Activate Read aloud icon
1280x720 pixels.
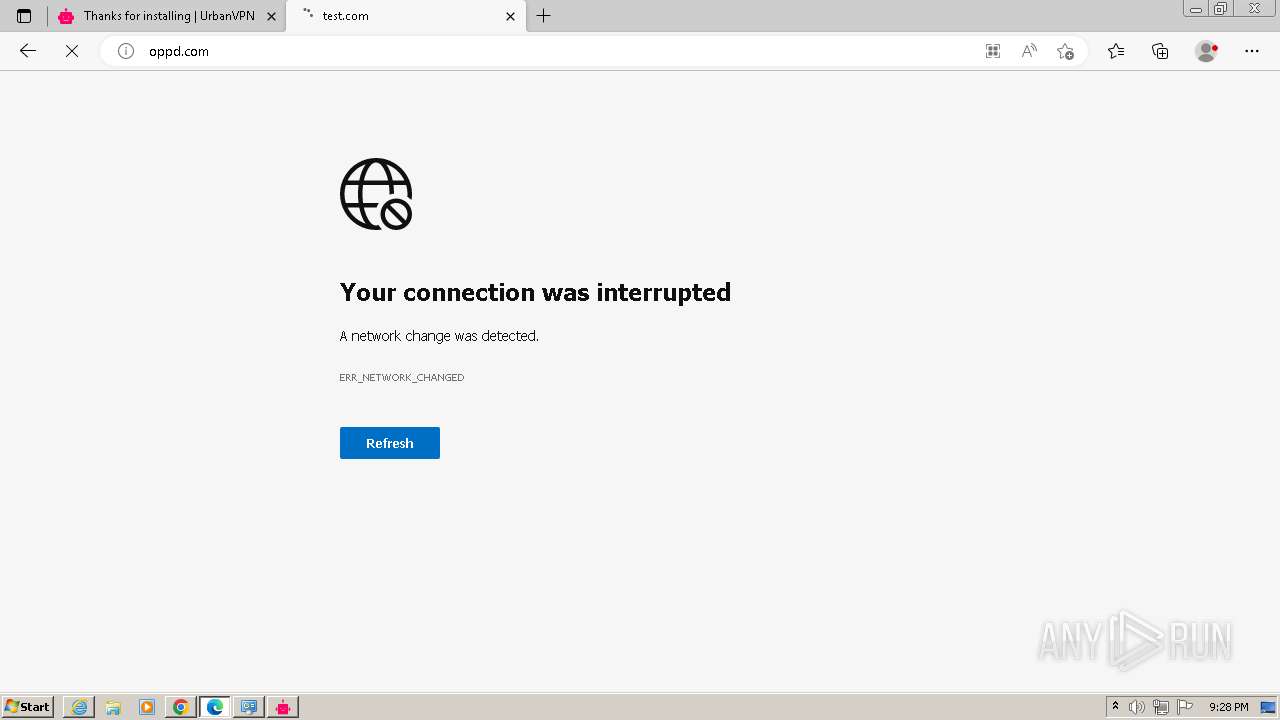(1029, 51)
